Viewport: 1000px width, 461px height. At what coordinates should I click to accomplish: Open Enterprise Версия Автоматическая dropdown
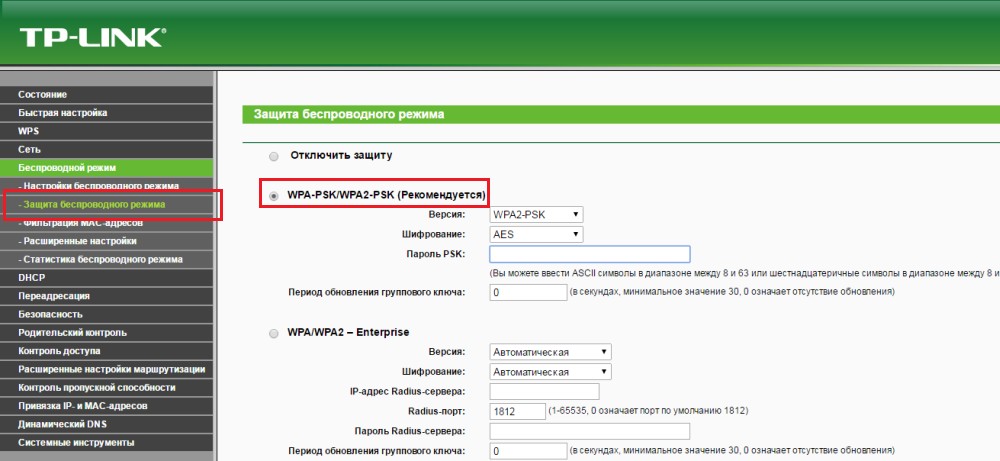coord(550,352)
